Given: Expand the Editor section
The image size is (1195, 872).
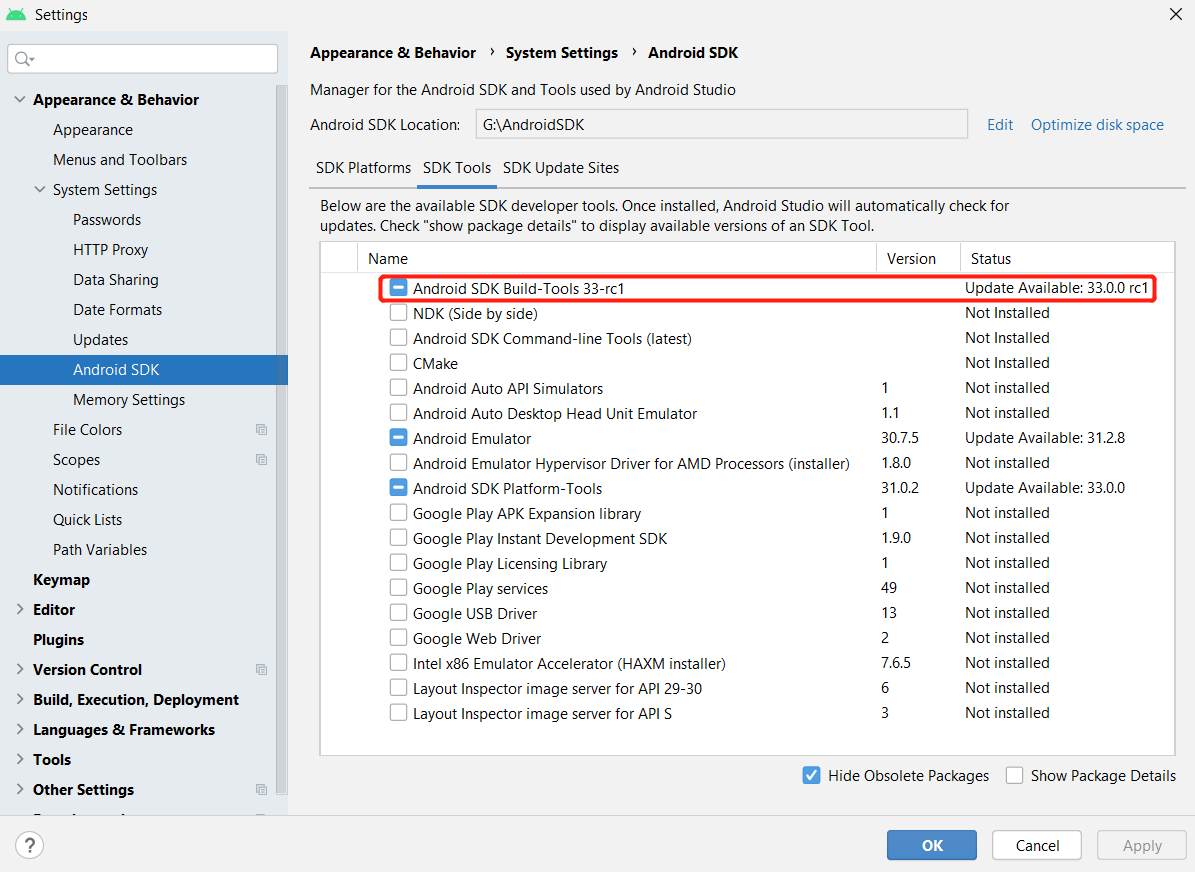Looking at the screenshot, I should point(20,610).
